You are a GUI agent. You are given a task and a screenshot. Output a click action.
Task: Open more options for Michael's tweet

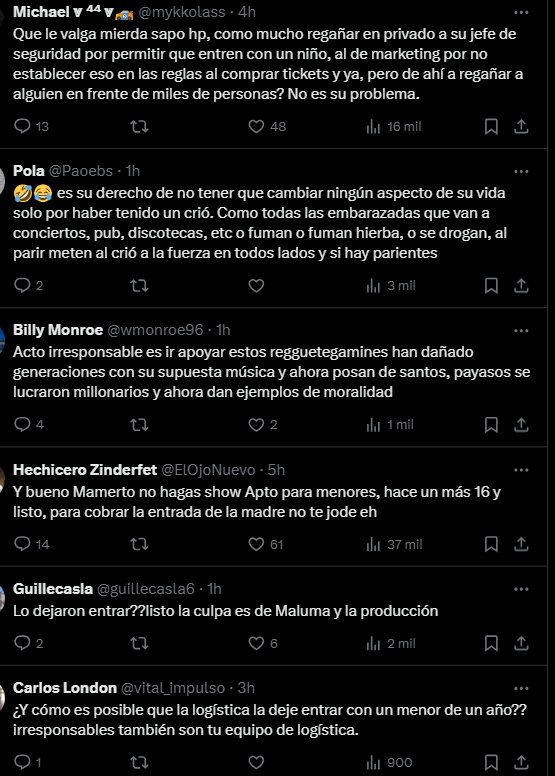click(521, 12)
